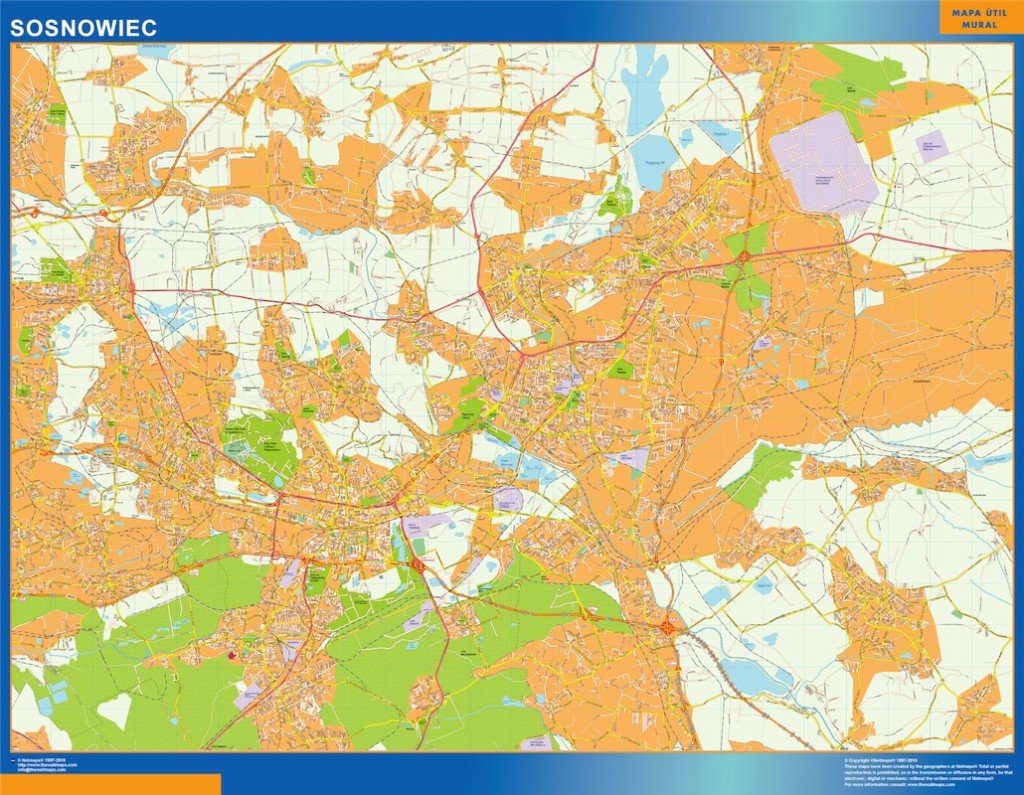Select the Pogoria III lake
Viewport: 1024px width, 795px height.
[653, 161]
